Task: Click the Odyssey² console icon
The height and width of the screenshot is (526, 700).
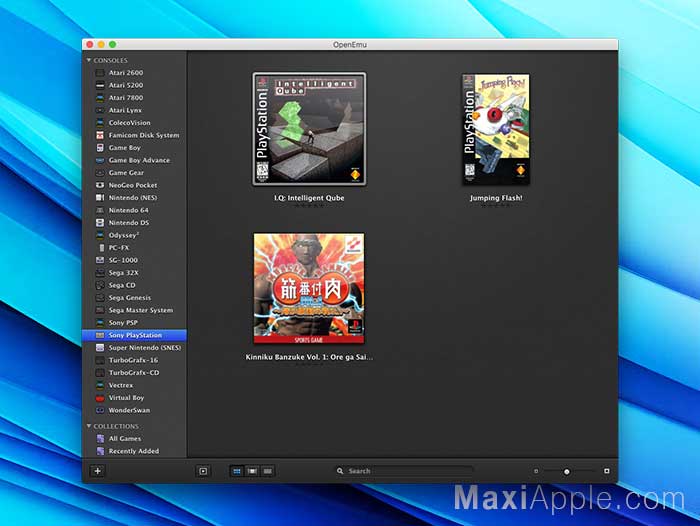Action: (100, 235)
